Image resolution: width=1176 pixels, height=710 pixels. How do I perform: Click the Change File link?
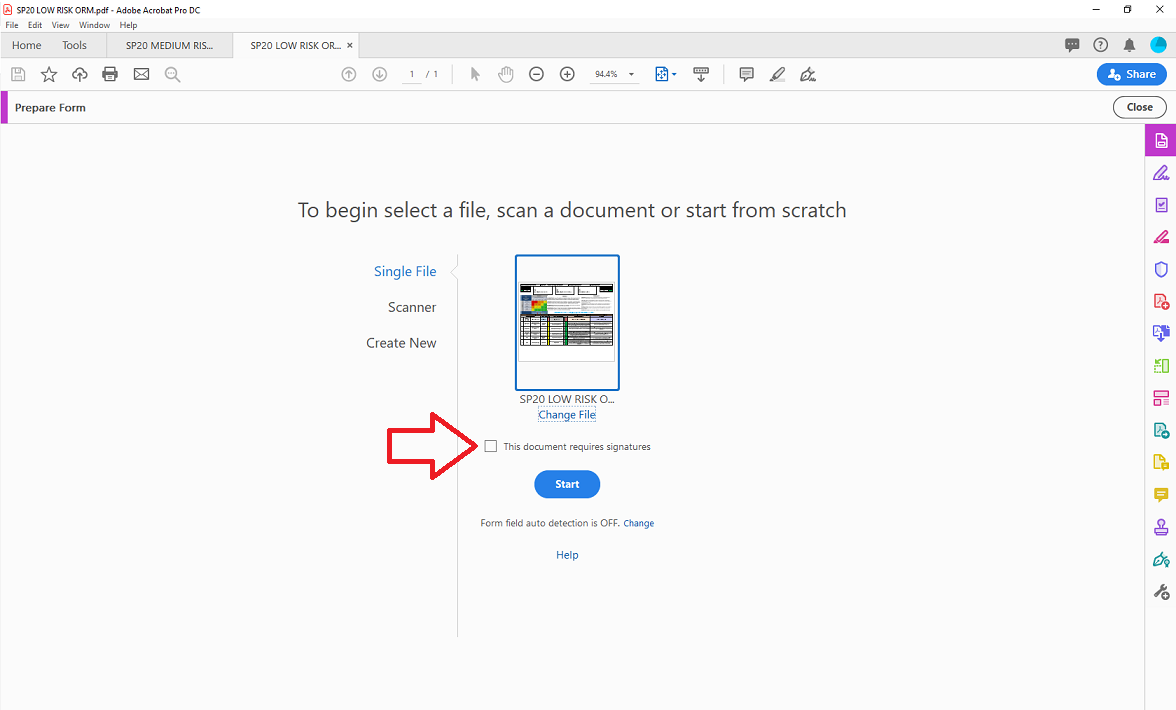coord(567,415)
